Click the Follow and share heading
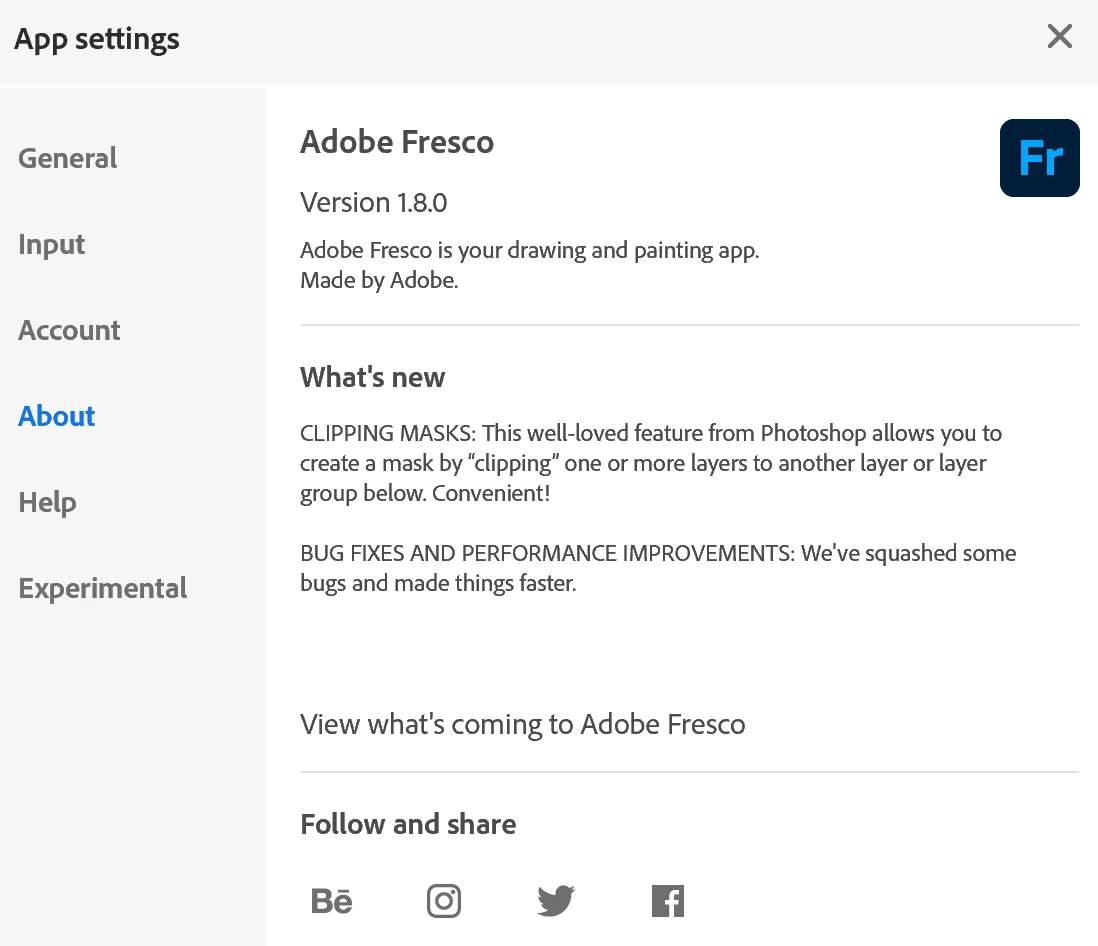 tap(408, 824)
